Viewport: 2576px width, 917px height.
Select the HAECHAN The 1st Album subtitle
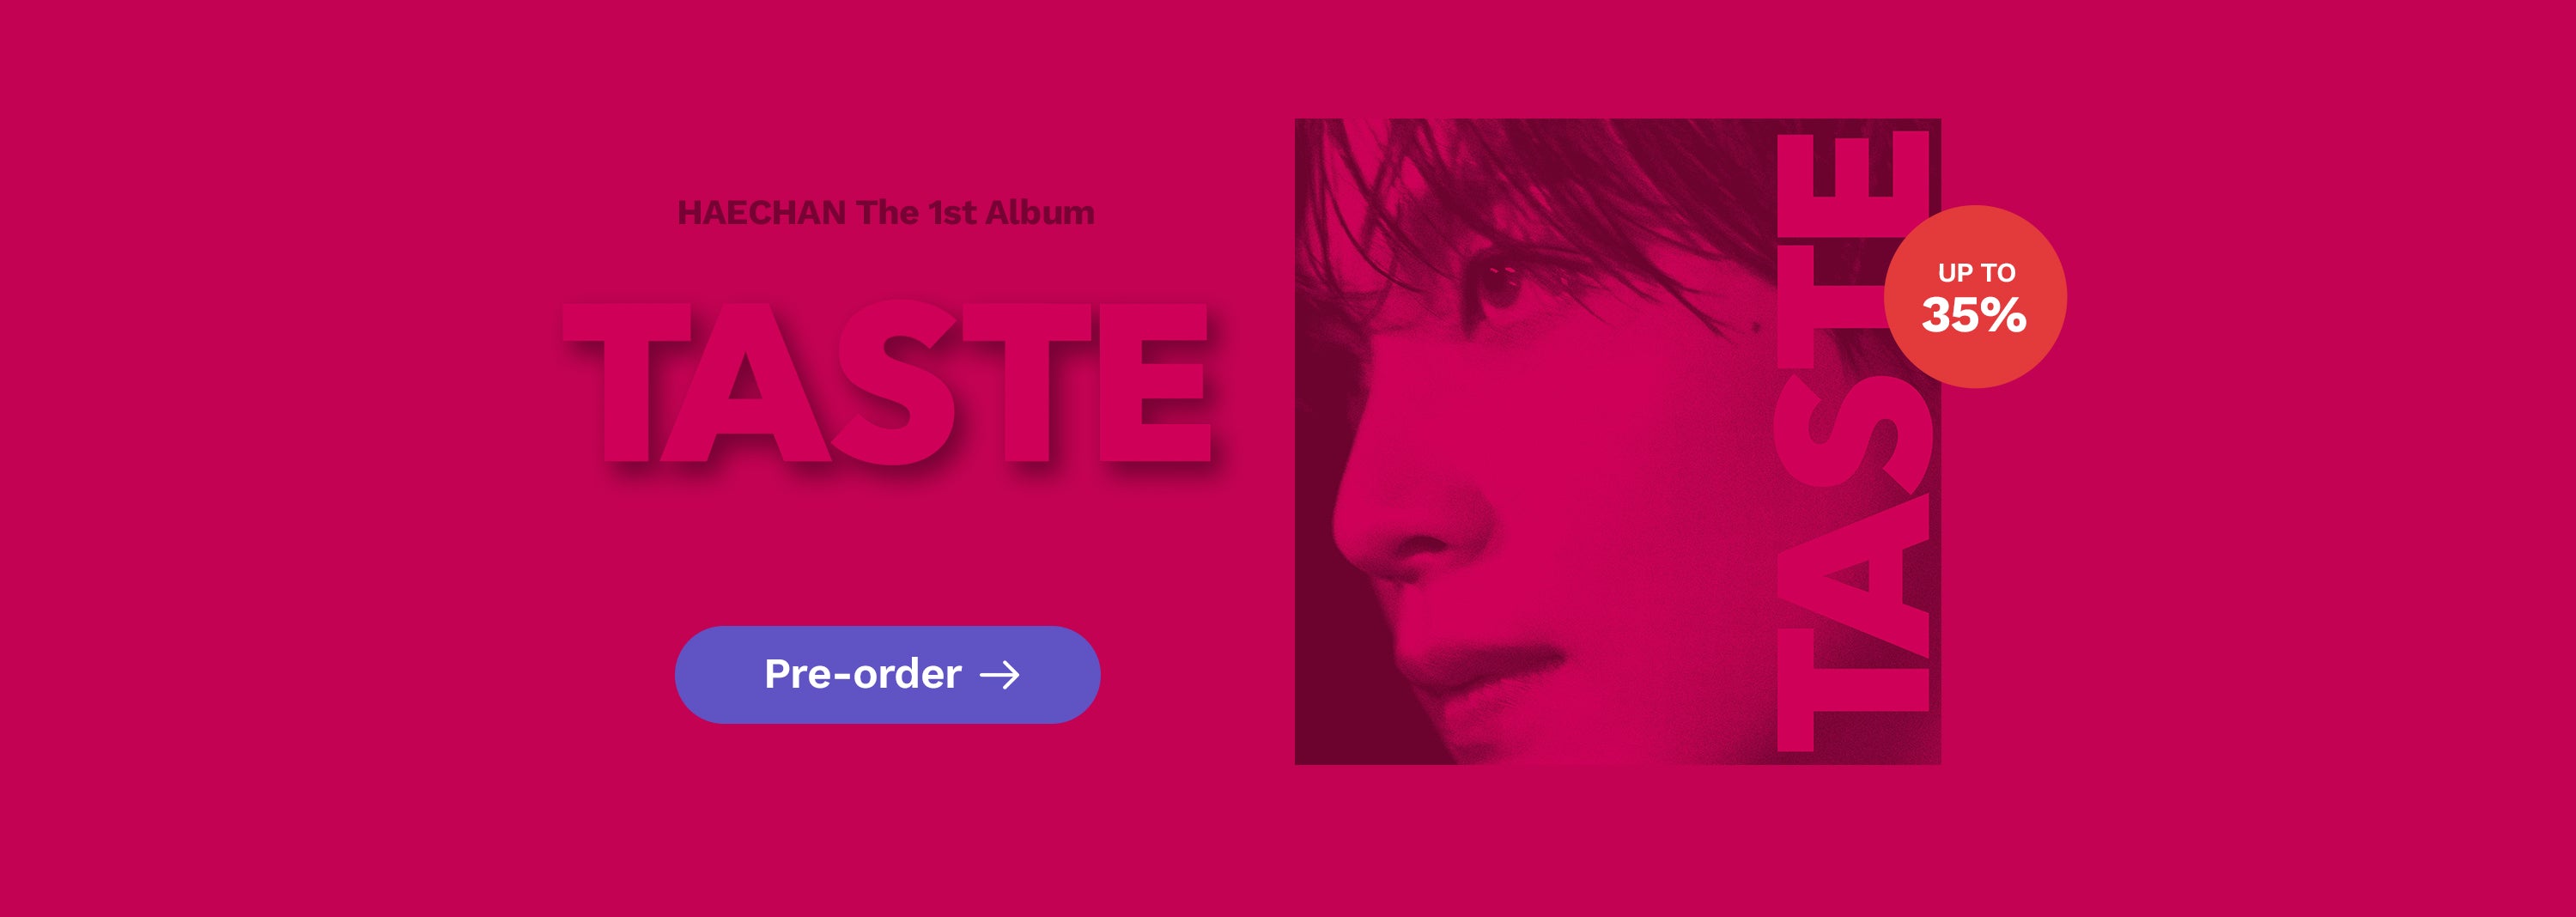click(x=886, y=213)
